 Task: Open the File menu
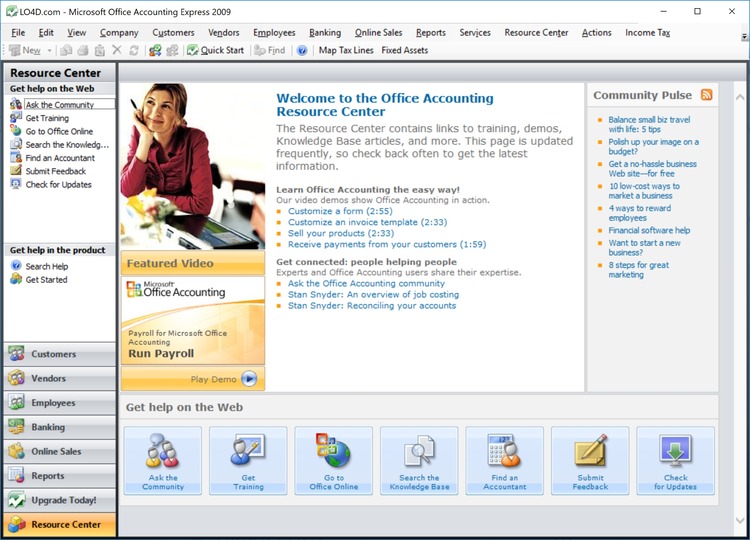(18, 33)
